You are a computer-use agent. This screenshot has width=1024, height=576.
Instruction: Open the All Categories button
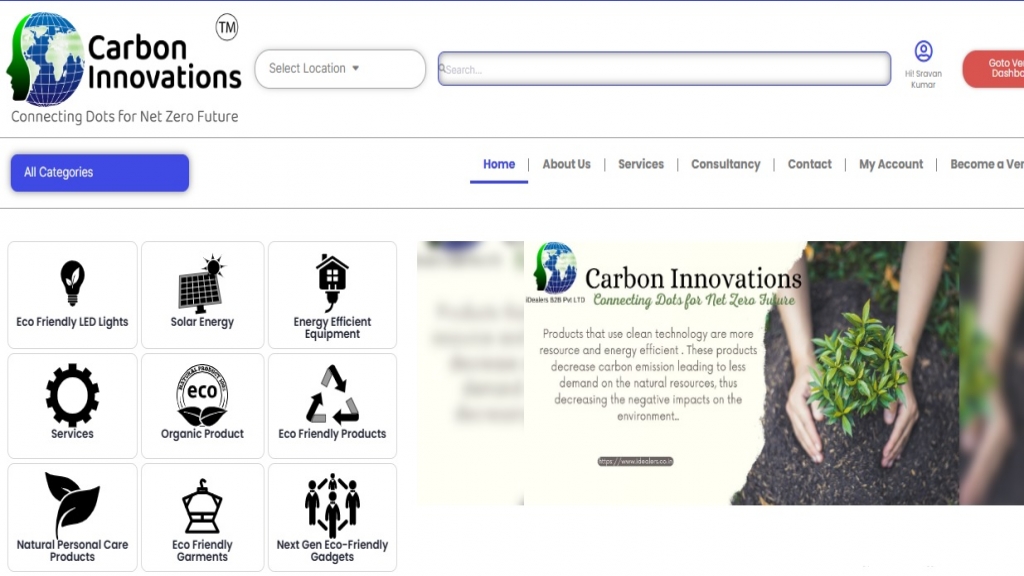[100, 172]
